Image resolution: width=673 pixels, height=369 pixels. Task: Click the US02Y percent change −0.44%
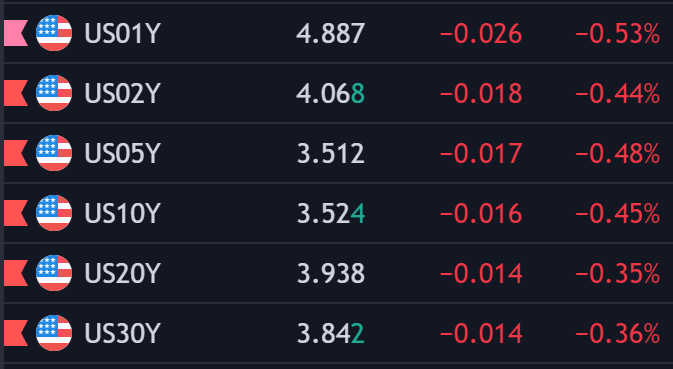coord(618,94)
